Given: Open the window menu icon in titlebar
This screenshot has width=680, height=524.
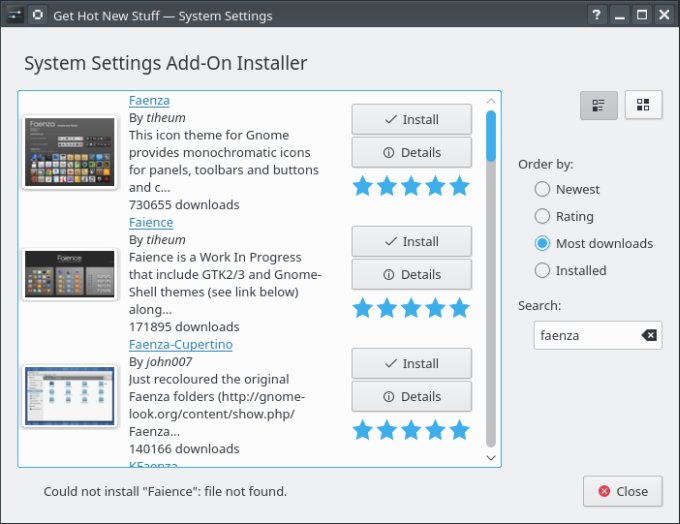Looking at the screenshot, I should (x=13, y=15).
